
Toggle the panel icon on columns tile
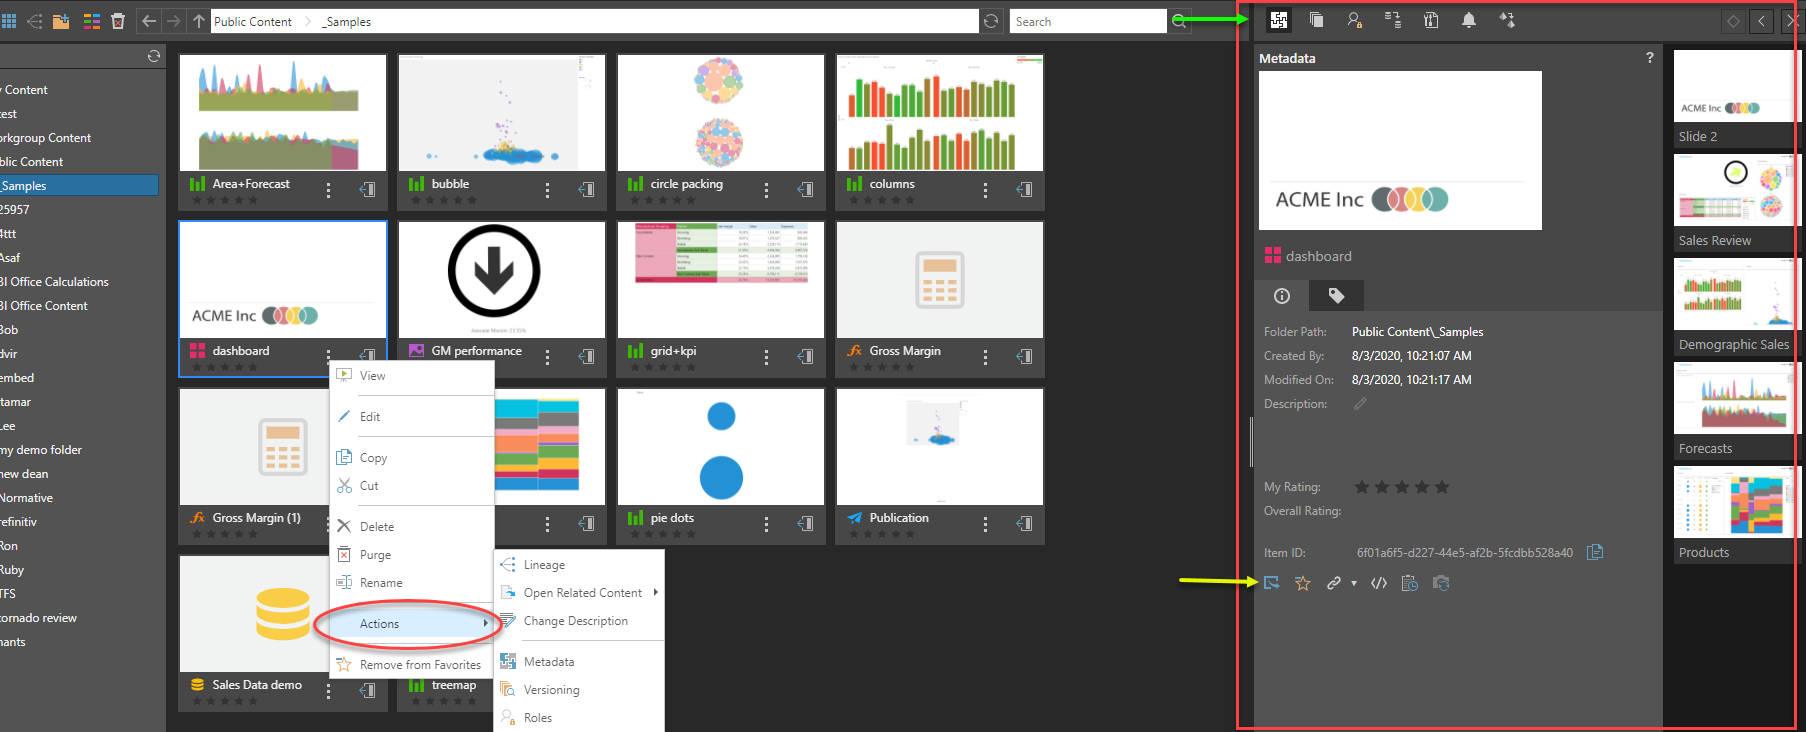[1024, 189]
